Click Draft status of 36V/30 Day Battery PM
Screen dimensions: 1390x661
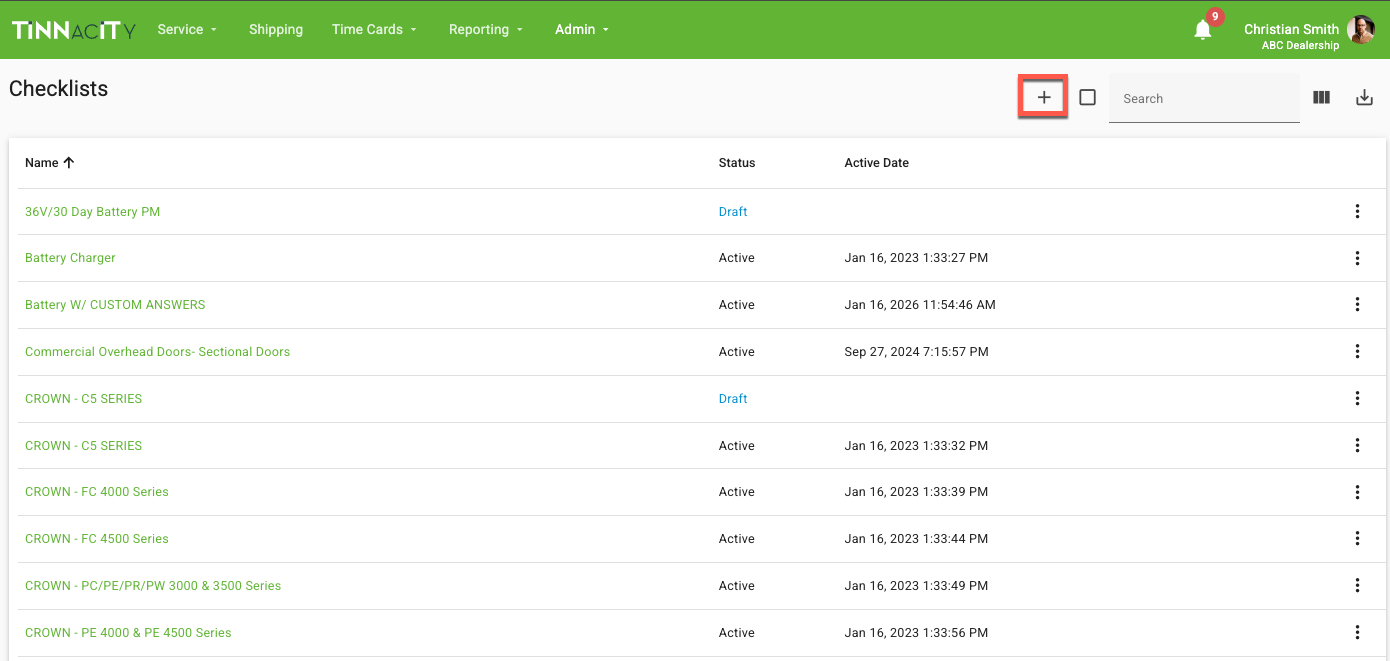[733, 212]
